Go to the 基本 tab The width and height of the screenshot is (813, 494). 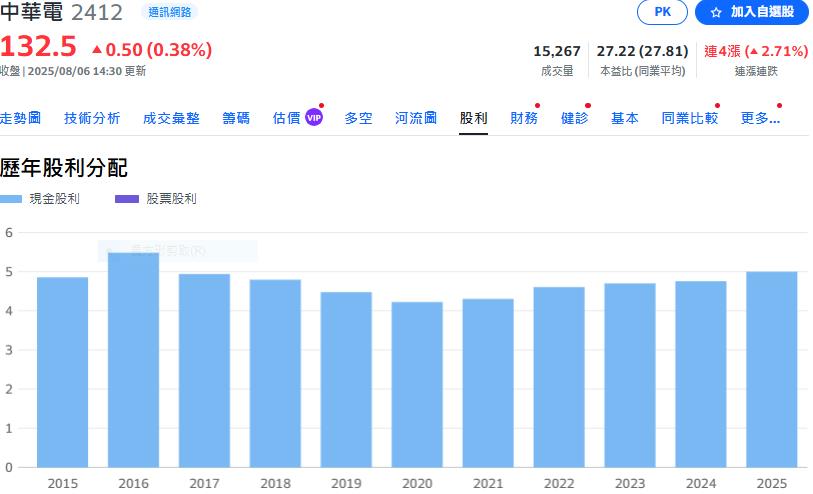[x=625, y=118]
